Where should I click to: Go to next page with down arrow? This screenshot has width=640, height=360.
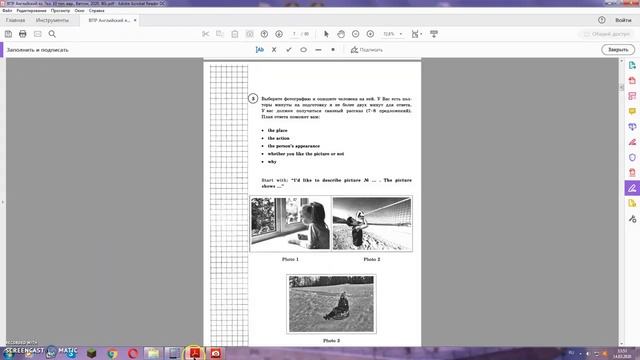point(279,34)
